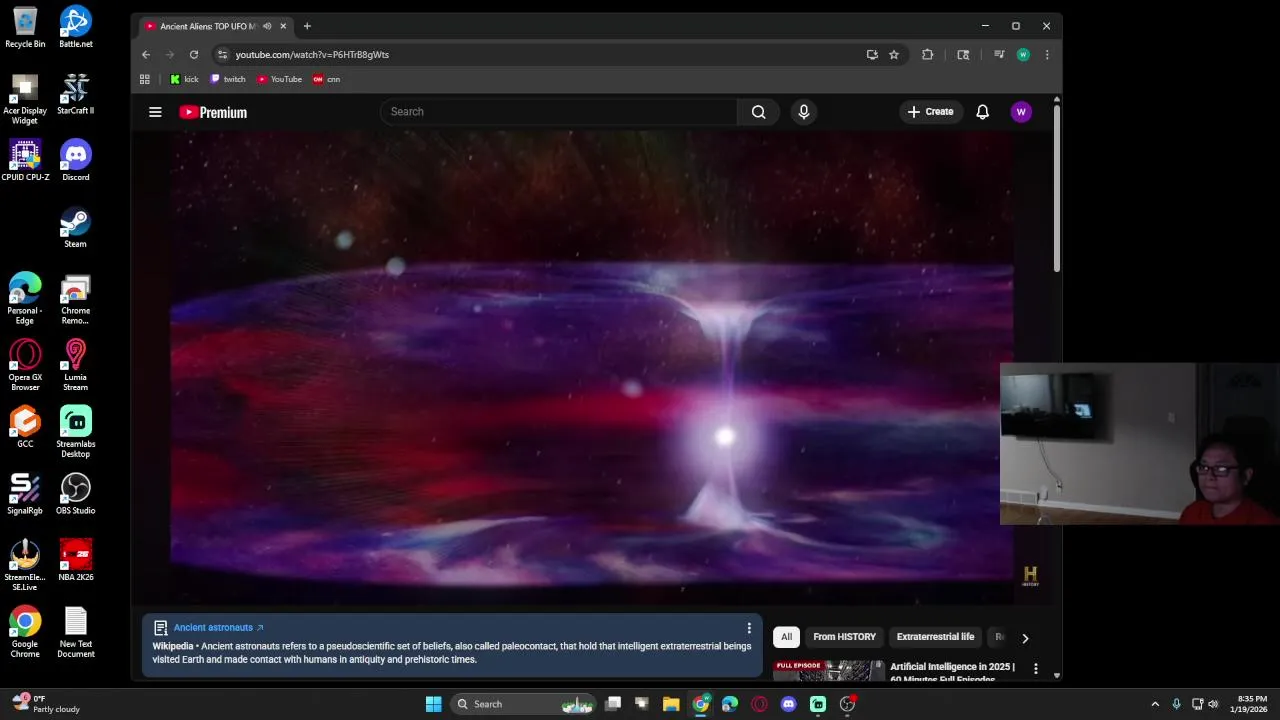Reload the YouTube page
The height and width of the screenshot is (720, 1280).
click(x=194, y=55)
